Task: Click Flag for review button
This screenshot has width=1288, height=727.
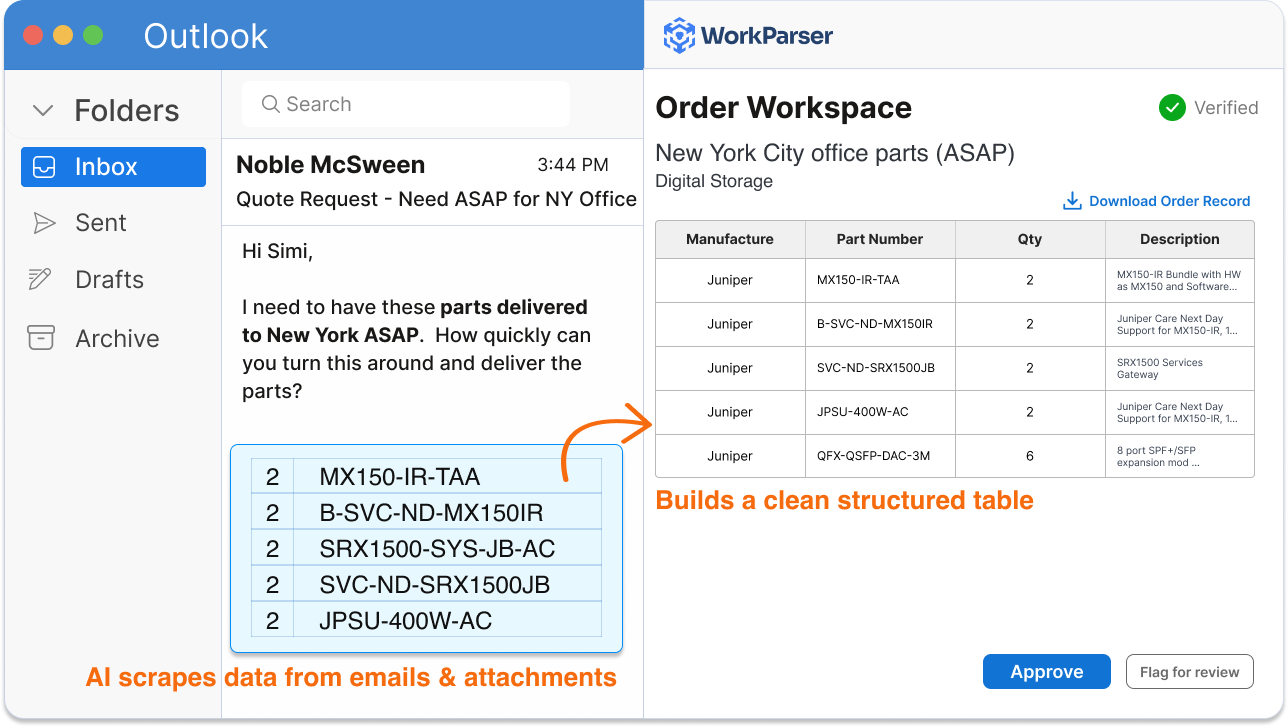Action: [x=1189, y=672]
